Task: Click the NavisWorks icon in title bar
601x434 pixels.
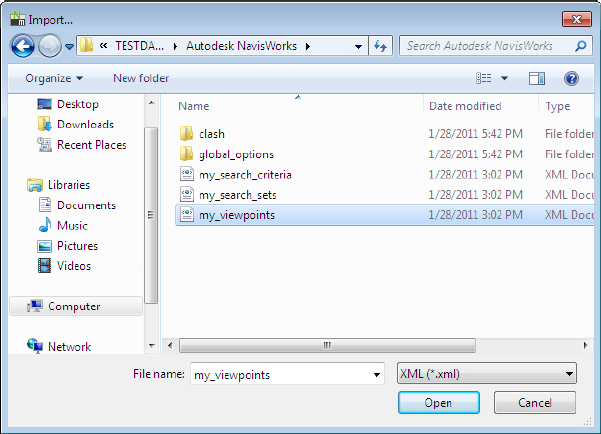Action: 18,18
